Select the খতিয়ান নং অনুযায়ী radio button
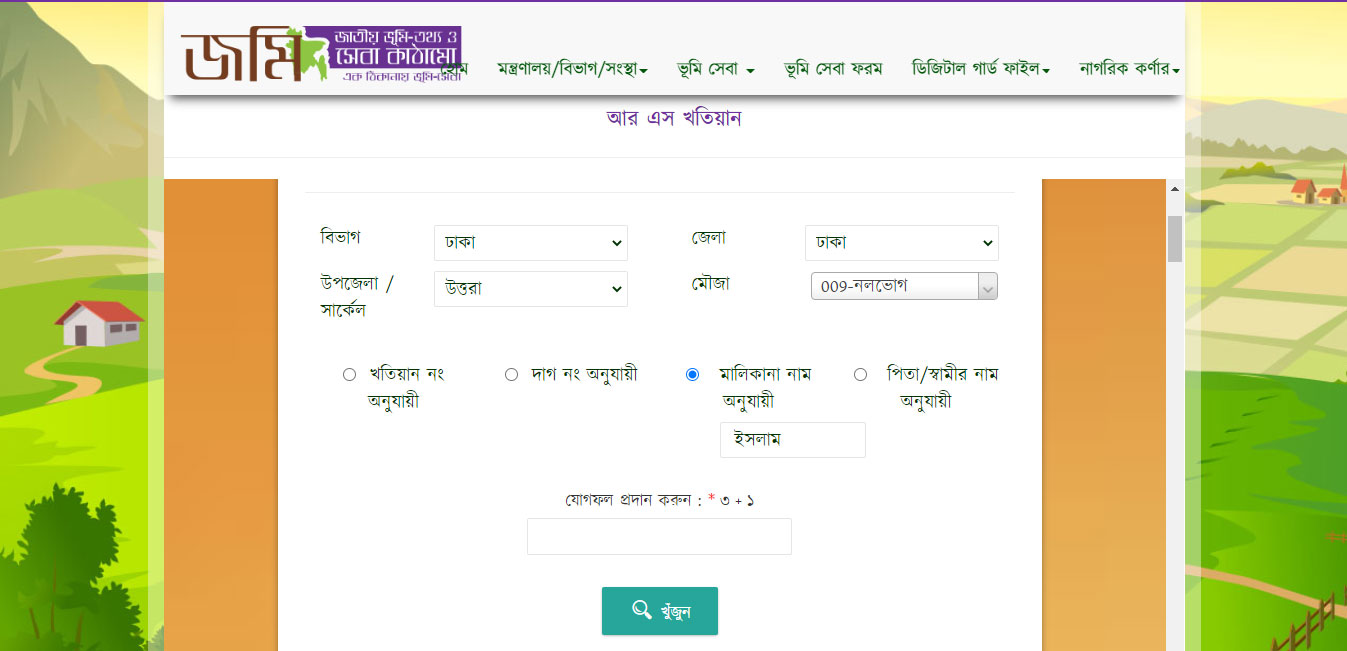Image resolution: width=1347 pixels, height=651 pixels. point(349,375)
